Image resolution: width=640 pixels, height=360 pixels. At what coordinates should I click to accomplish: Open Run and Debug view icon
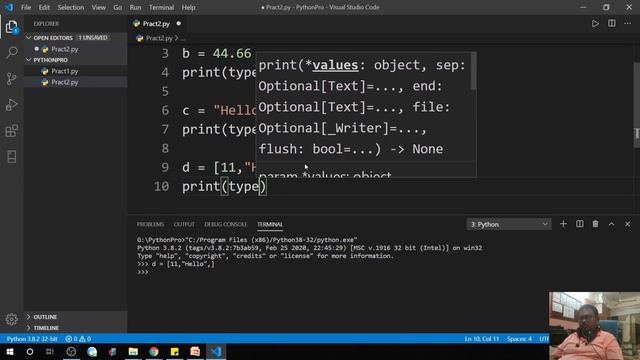tap(11, 104)
